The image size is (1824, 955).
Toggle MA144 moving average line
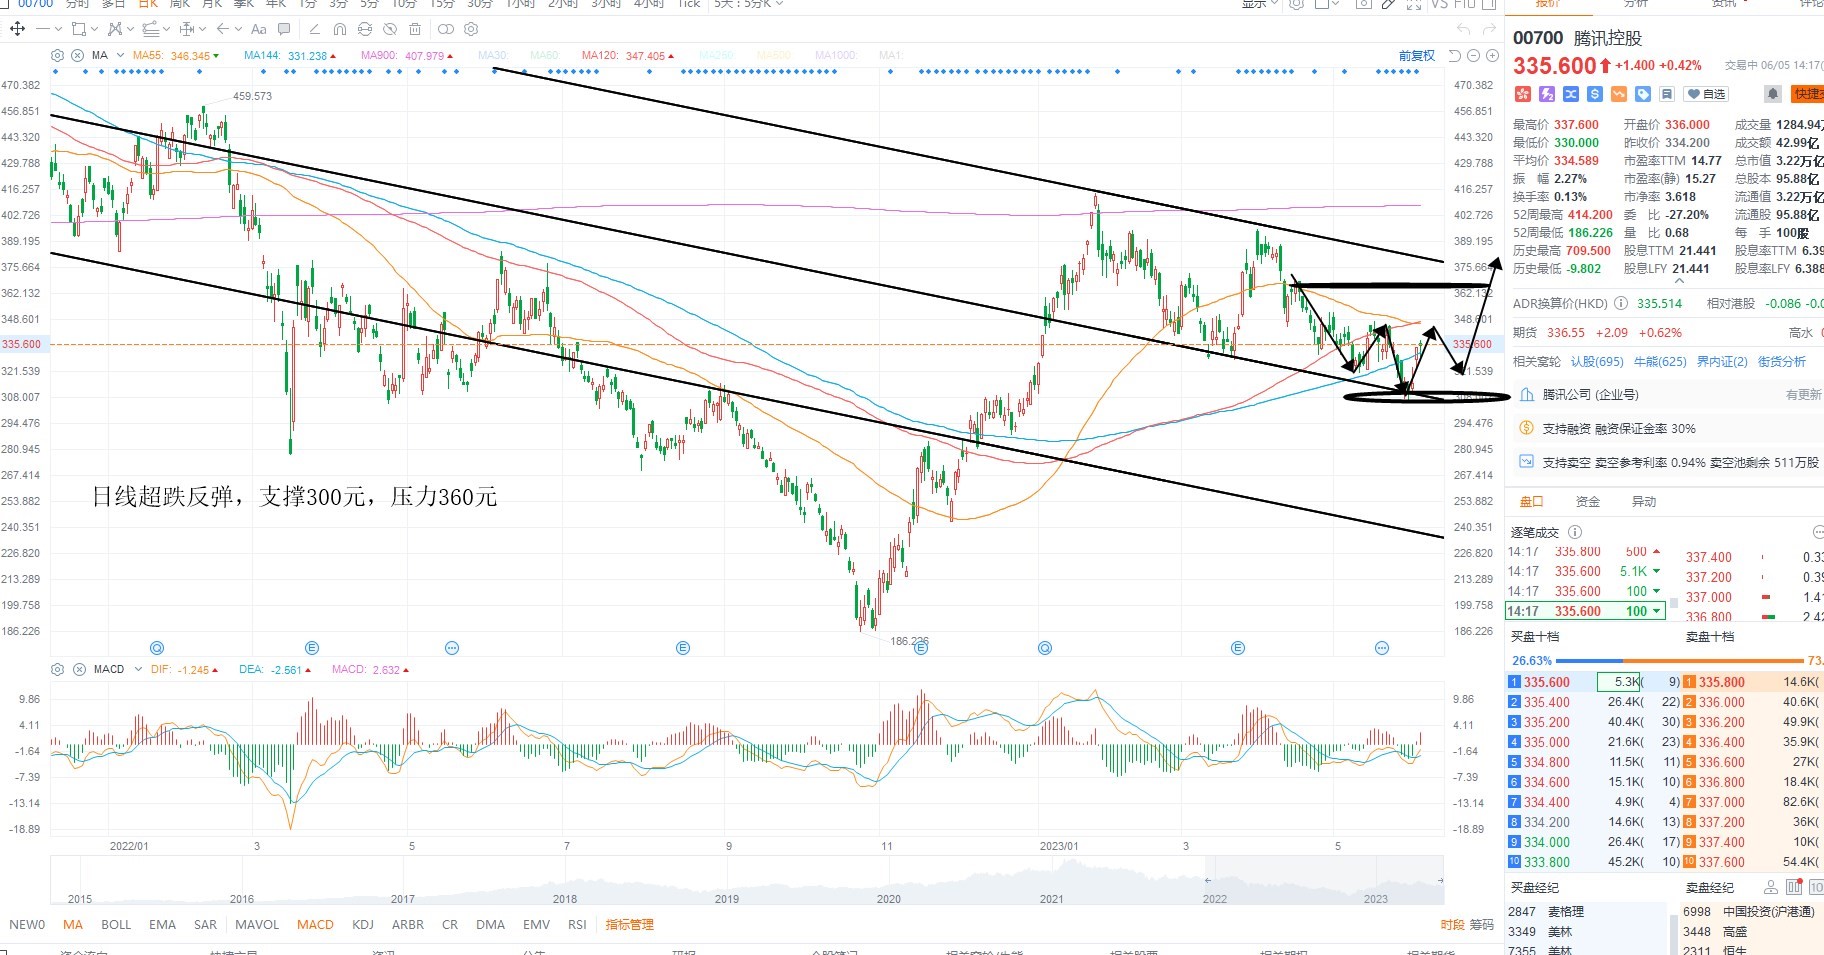point(290,56)
